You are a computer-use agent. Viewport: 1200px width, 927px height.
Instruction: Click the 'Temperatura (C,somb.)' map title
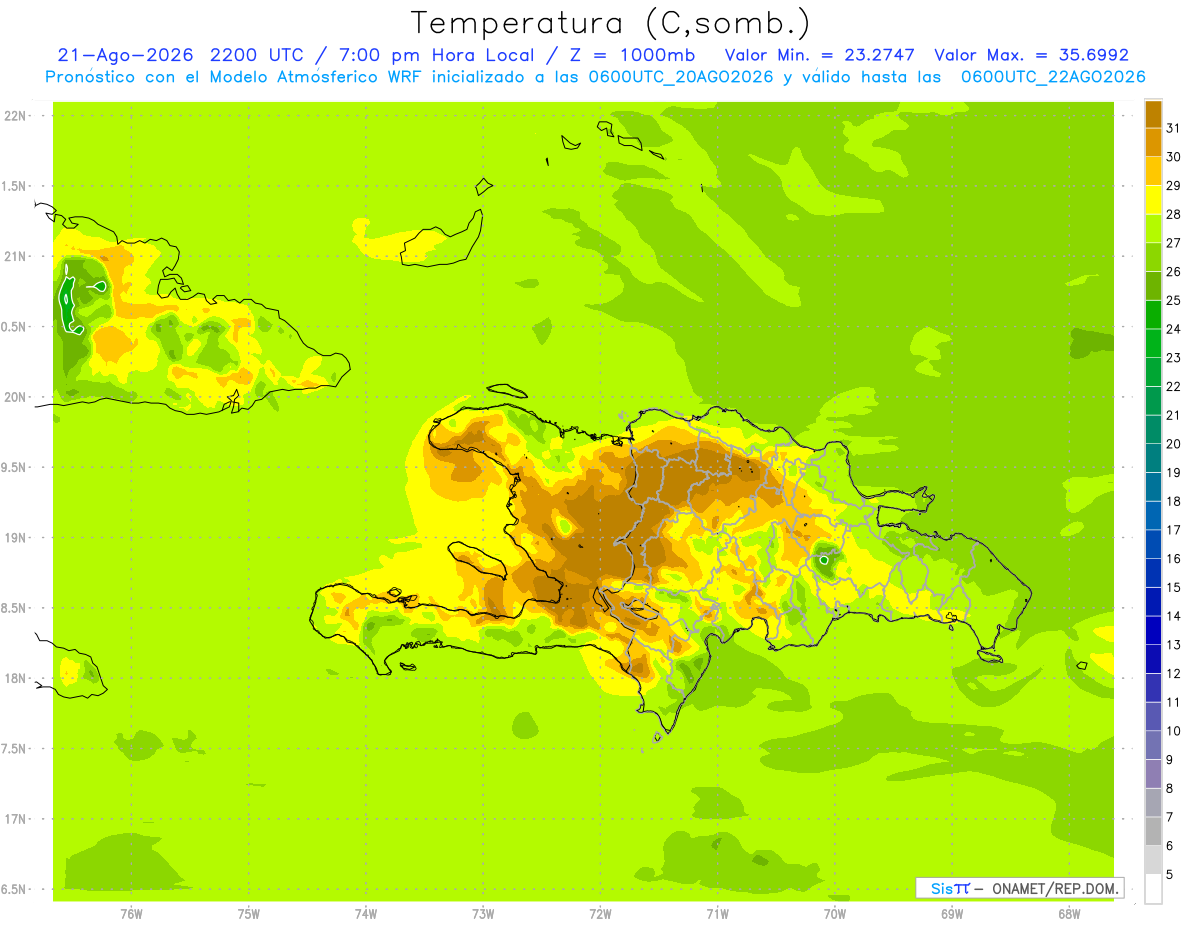[x=611, y=23]
